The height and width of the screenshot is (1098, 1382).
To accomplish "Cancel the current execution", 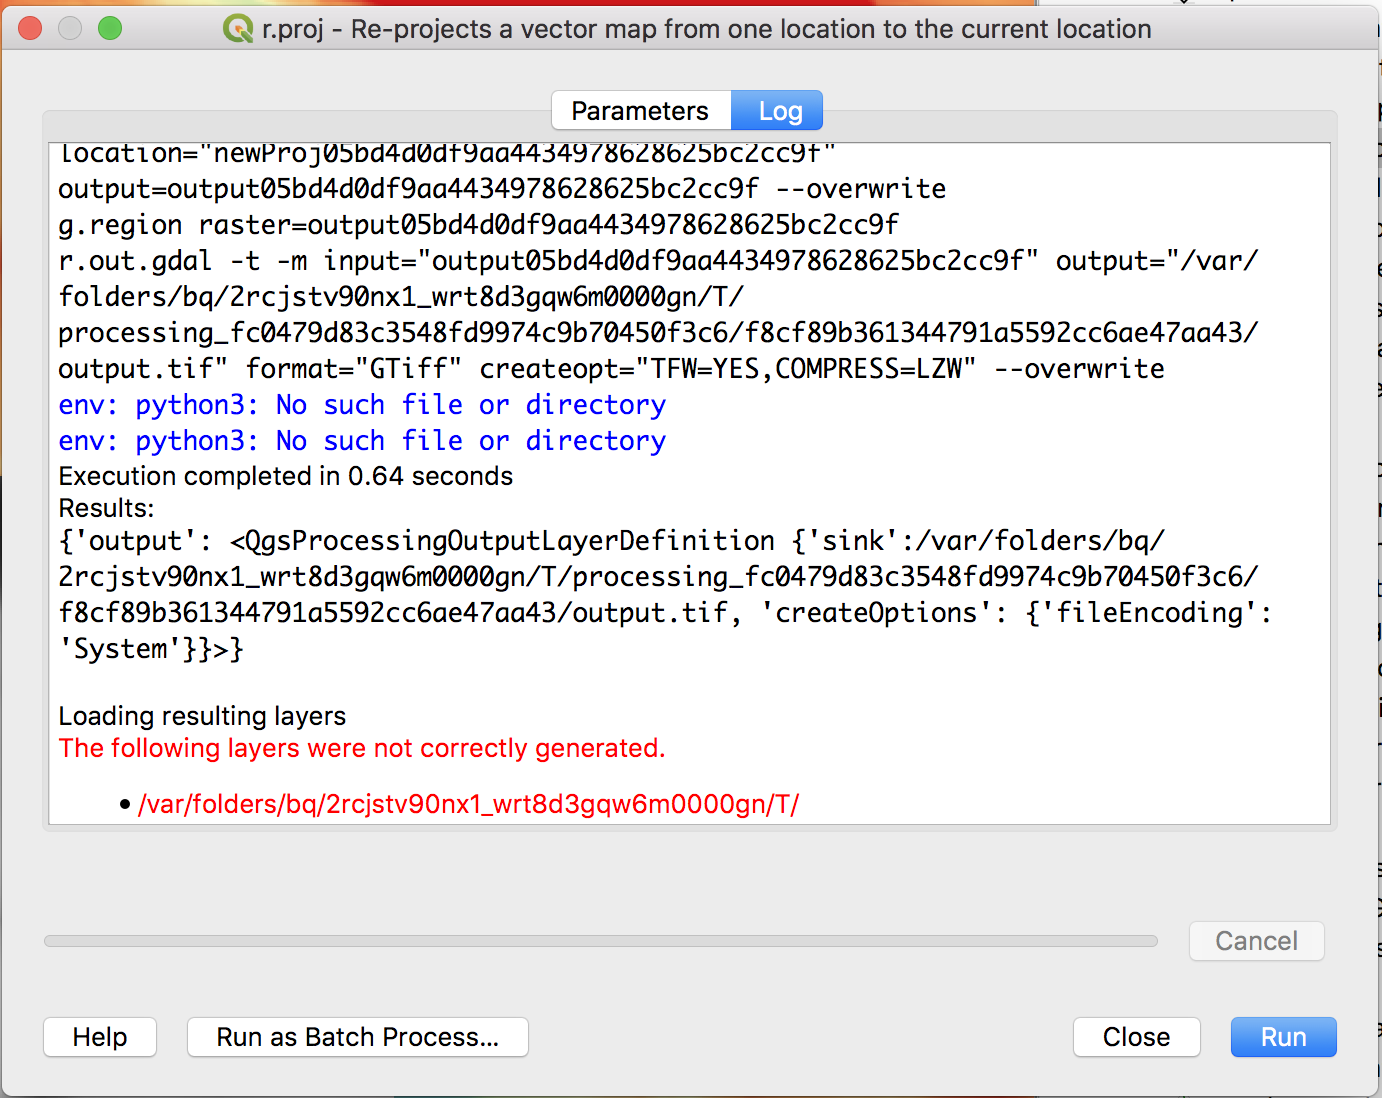I will click(1256, 941).
